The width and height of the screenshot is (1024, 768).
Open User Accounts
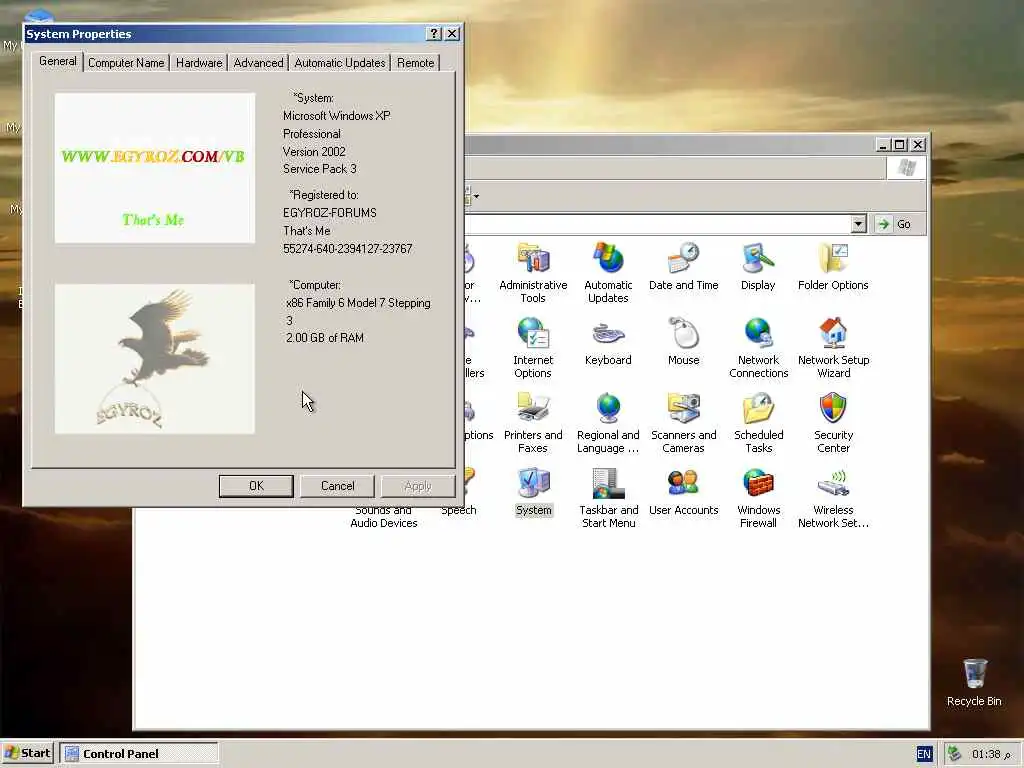tap(683, 492)
